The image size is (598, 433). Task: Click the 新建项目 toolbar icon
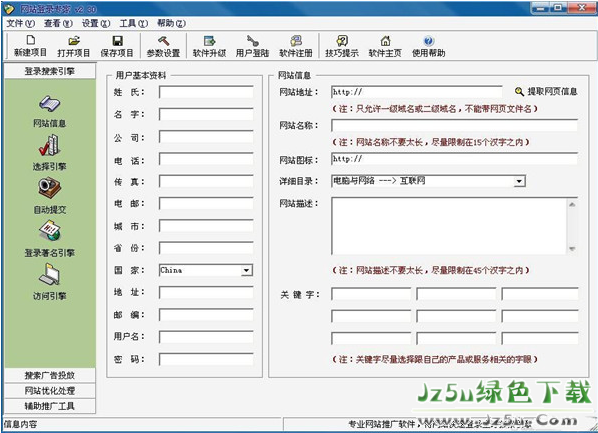[x=30, y=45]
